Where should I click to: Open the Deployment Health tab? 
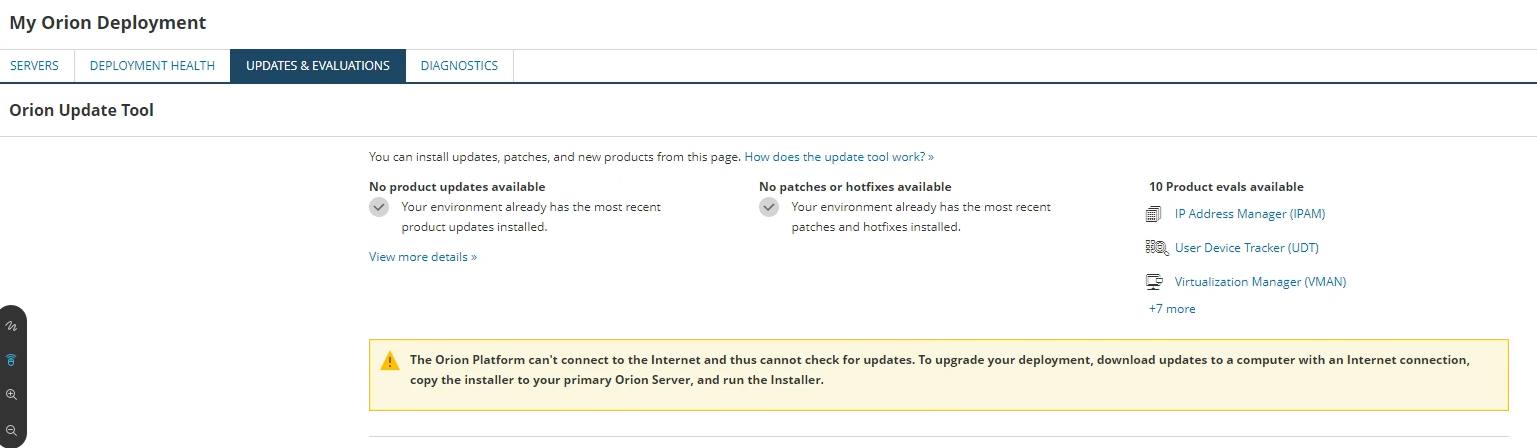pos(152,66)
